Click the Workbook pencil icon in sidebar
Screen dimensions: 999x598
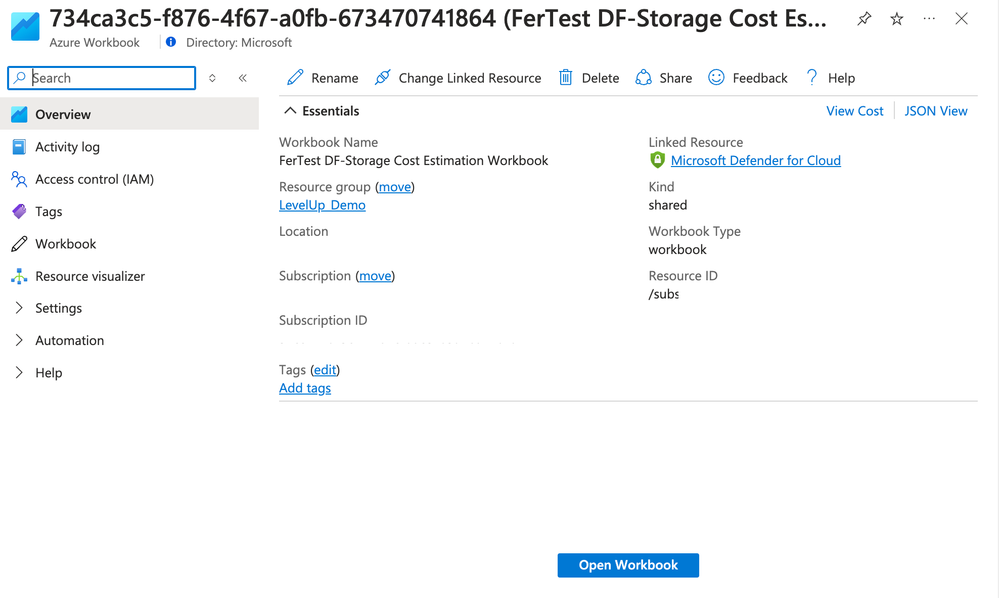tap(19, 244)
